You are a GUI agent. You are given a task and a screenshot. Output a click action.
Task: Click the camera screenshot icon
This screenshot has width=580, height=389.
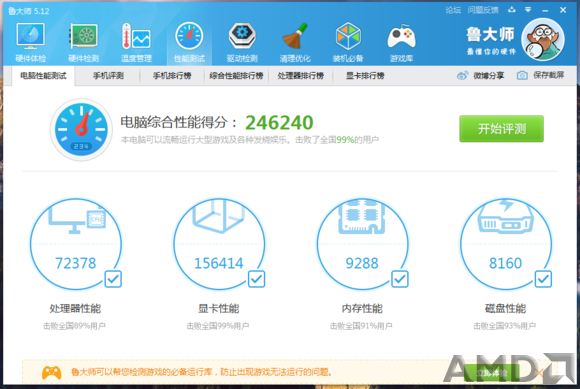coord(522,75)
